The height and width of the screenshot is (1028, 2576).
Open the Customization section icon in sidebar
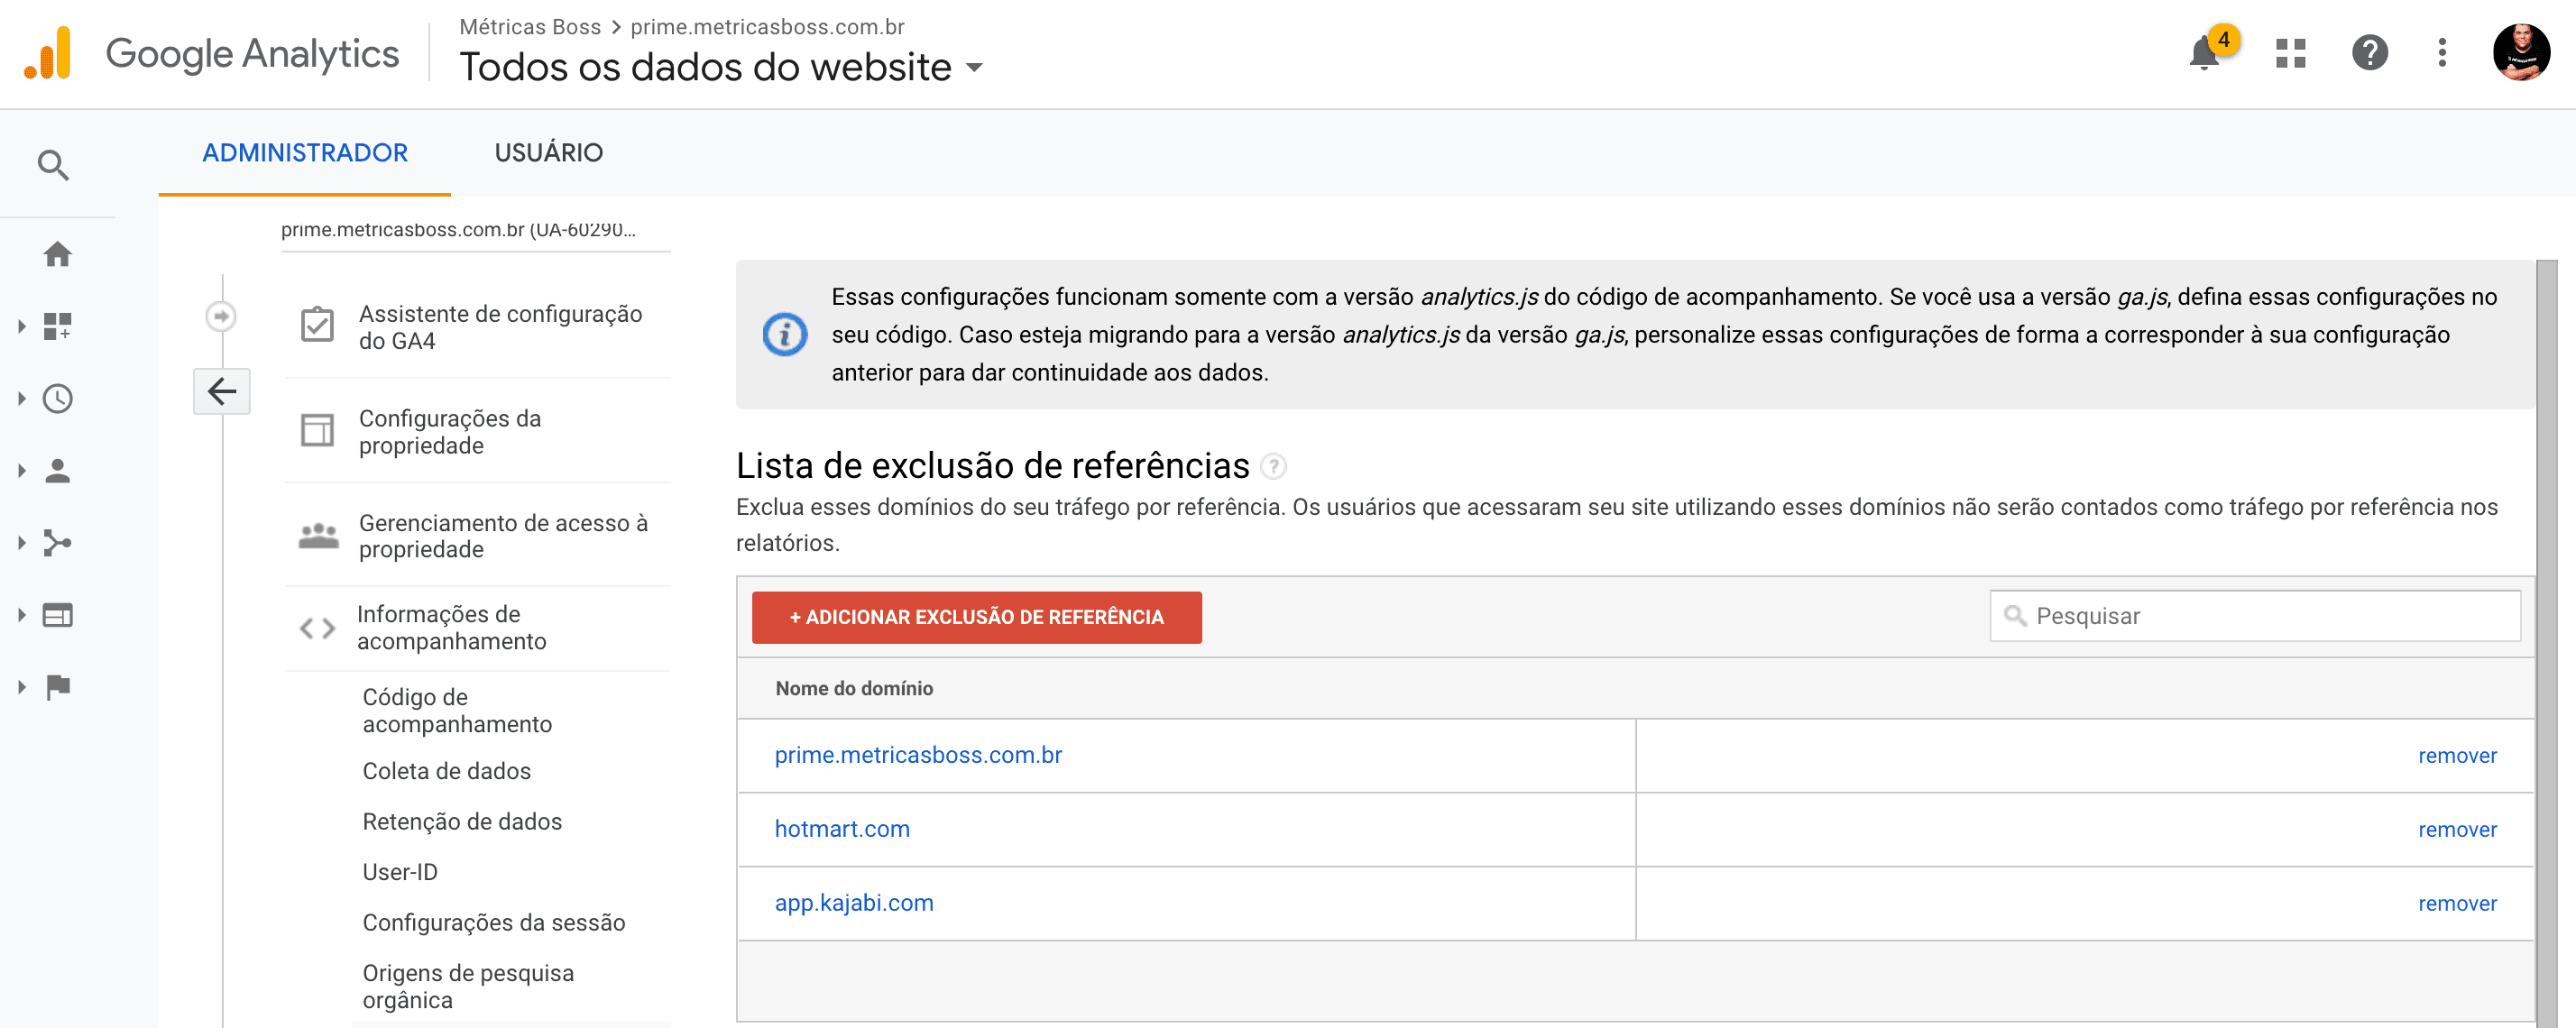[57, 326]
